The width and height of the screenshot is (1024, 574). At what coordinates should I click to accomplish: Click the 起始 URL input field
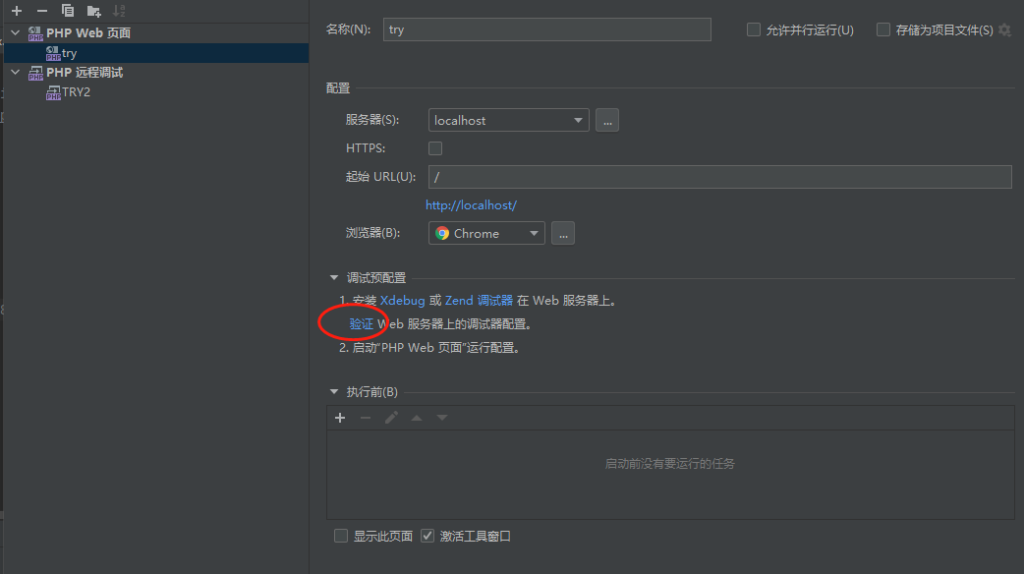coord(720,177)
